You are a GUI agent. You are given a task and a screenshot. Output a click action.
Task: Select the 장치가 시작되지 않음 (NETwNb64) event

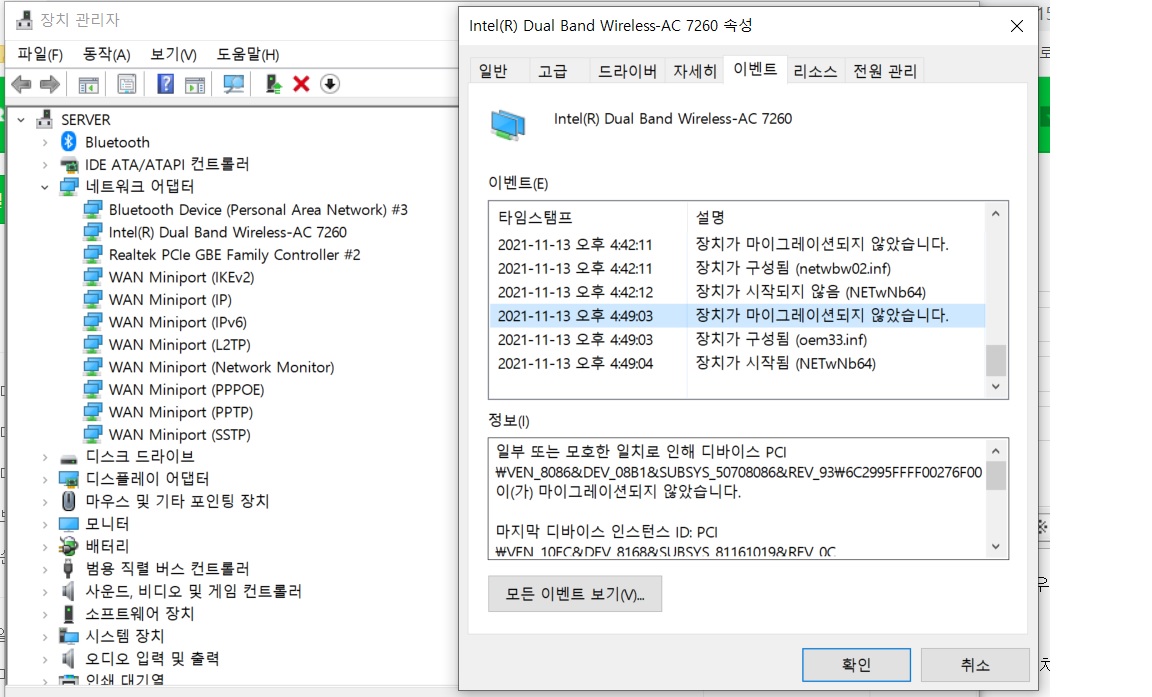coord(737,292)
